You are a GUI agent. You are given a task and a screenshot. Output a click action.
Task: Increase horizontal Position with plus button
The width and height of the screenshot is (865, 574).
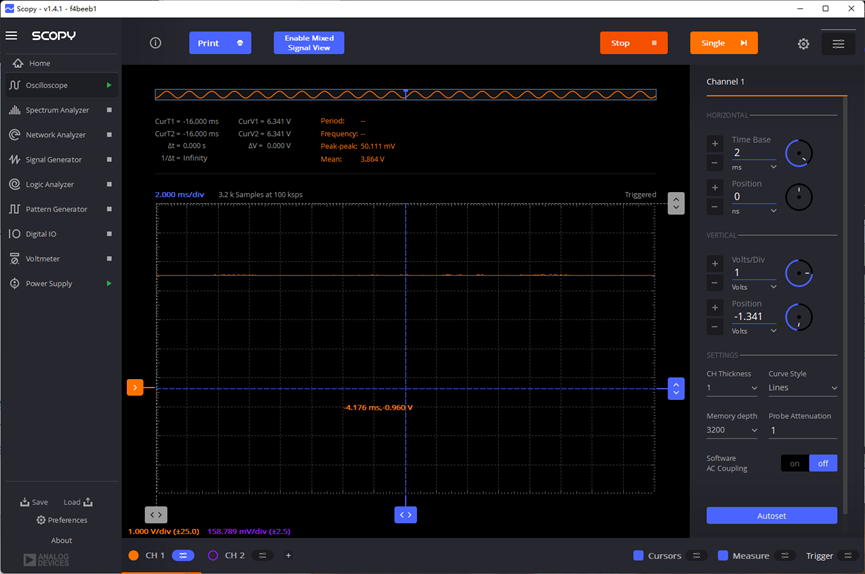point(714,188)
